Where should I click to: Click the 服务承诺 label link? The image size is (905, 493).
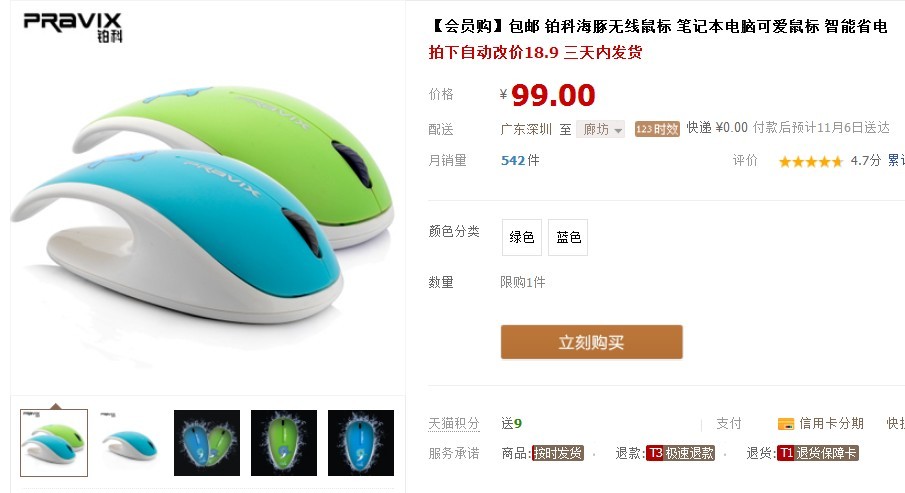click(x=454, y=453)
